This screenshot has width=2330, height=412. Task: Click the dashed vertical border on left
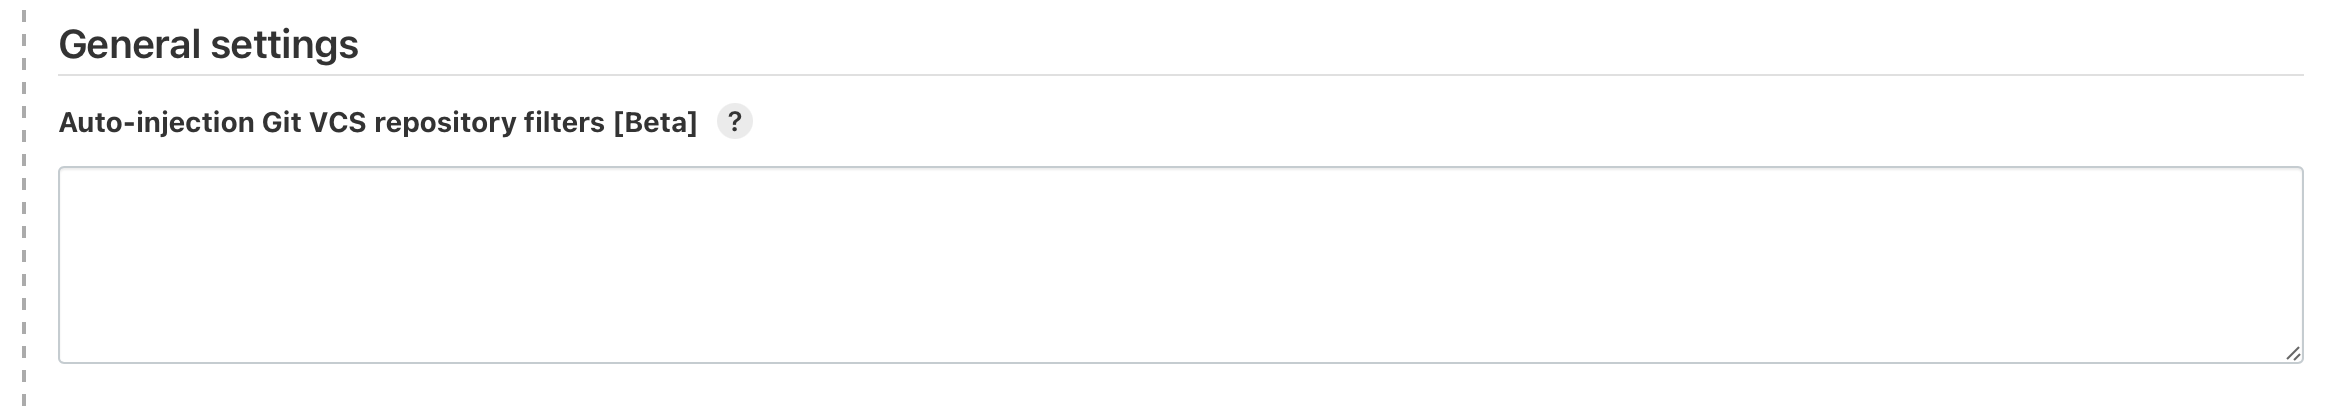click(x=23, y=206)
